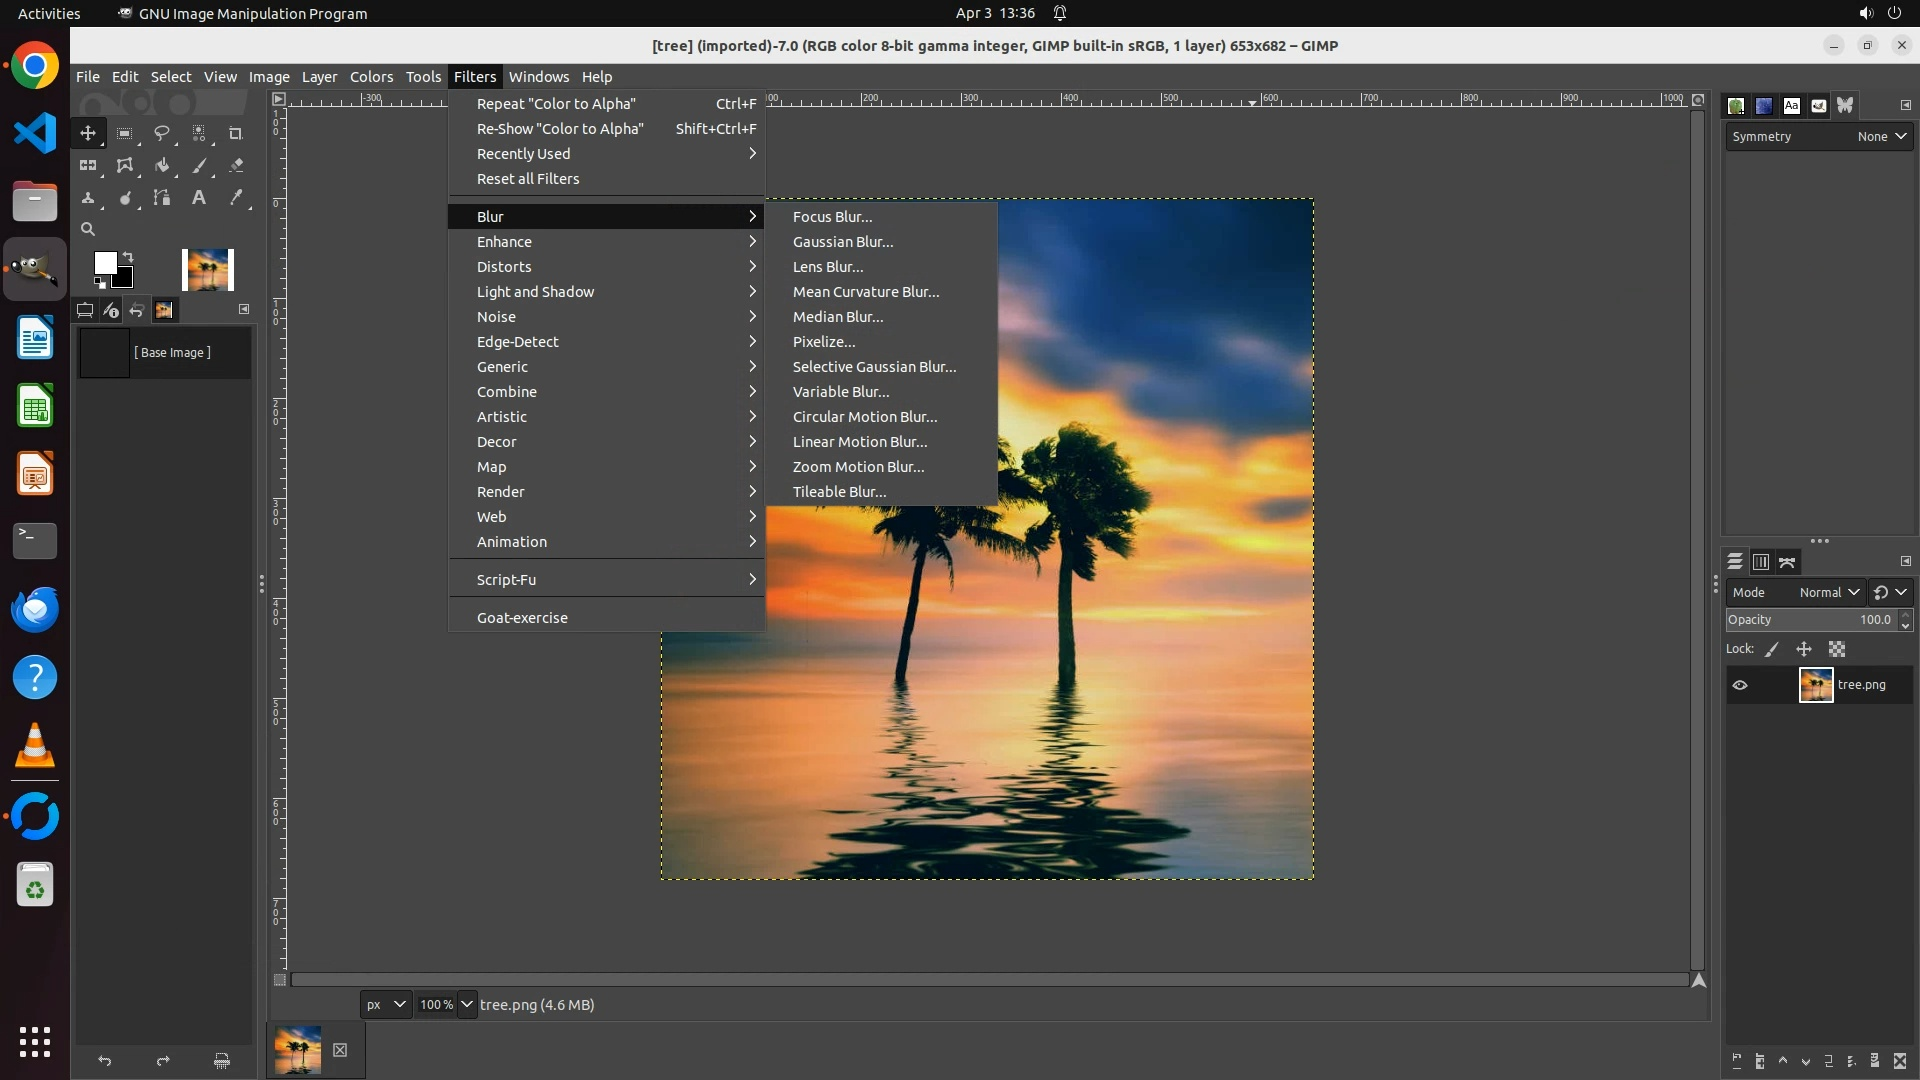The image size is (1920, 1080).
Task: Select the Zoom magnifier tool
Action: (88, 230)
